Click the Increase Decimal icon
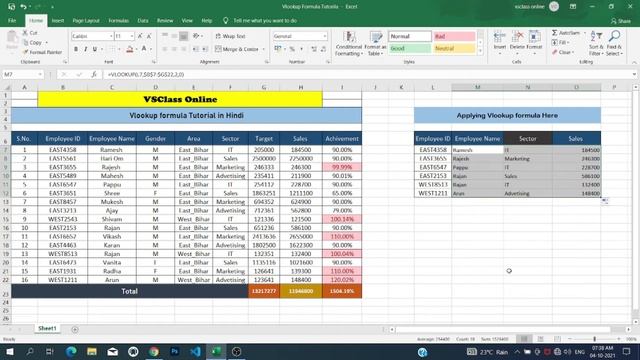Screen dimensions: 640x360 tap(314, 49)
